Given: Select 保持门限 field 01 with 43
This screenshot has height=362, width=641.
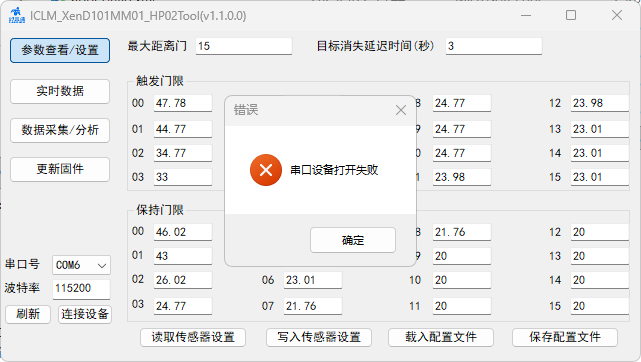Looking at the screenshot, I should point(183,256).
